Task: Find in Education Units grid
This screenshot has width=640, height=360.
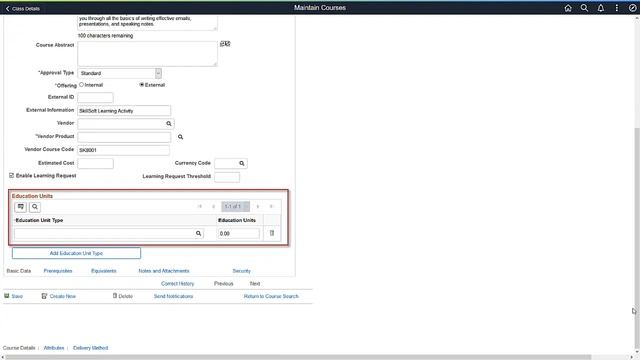Action: point(35,207)
